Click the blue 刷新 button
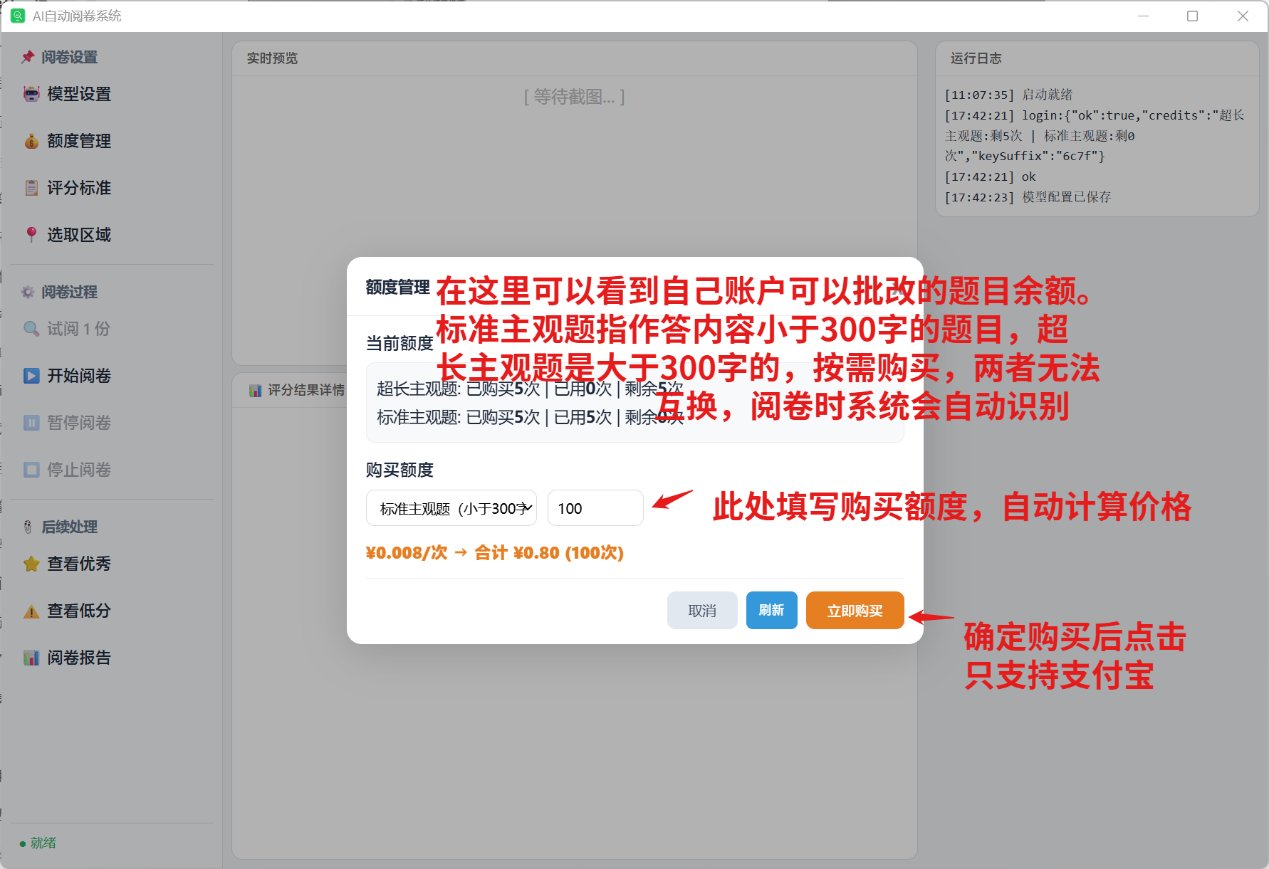 [771, 610]
